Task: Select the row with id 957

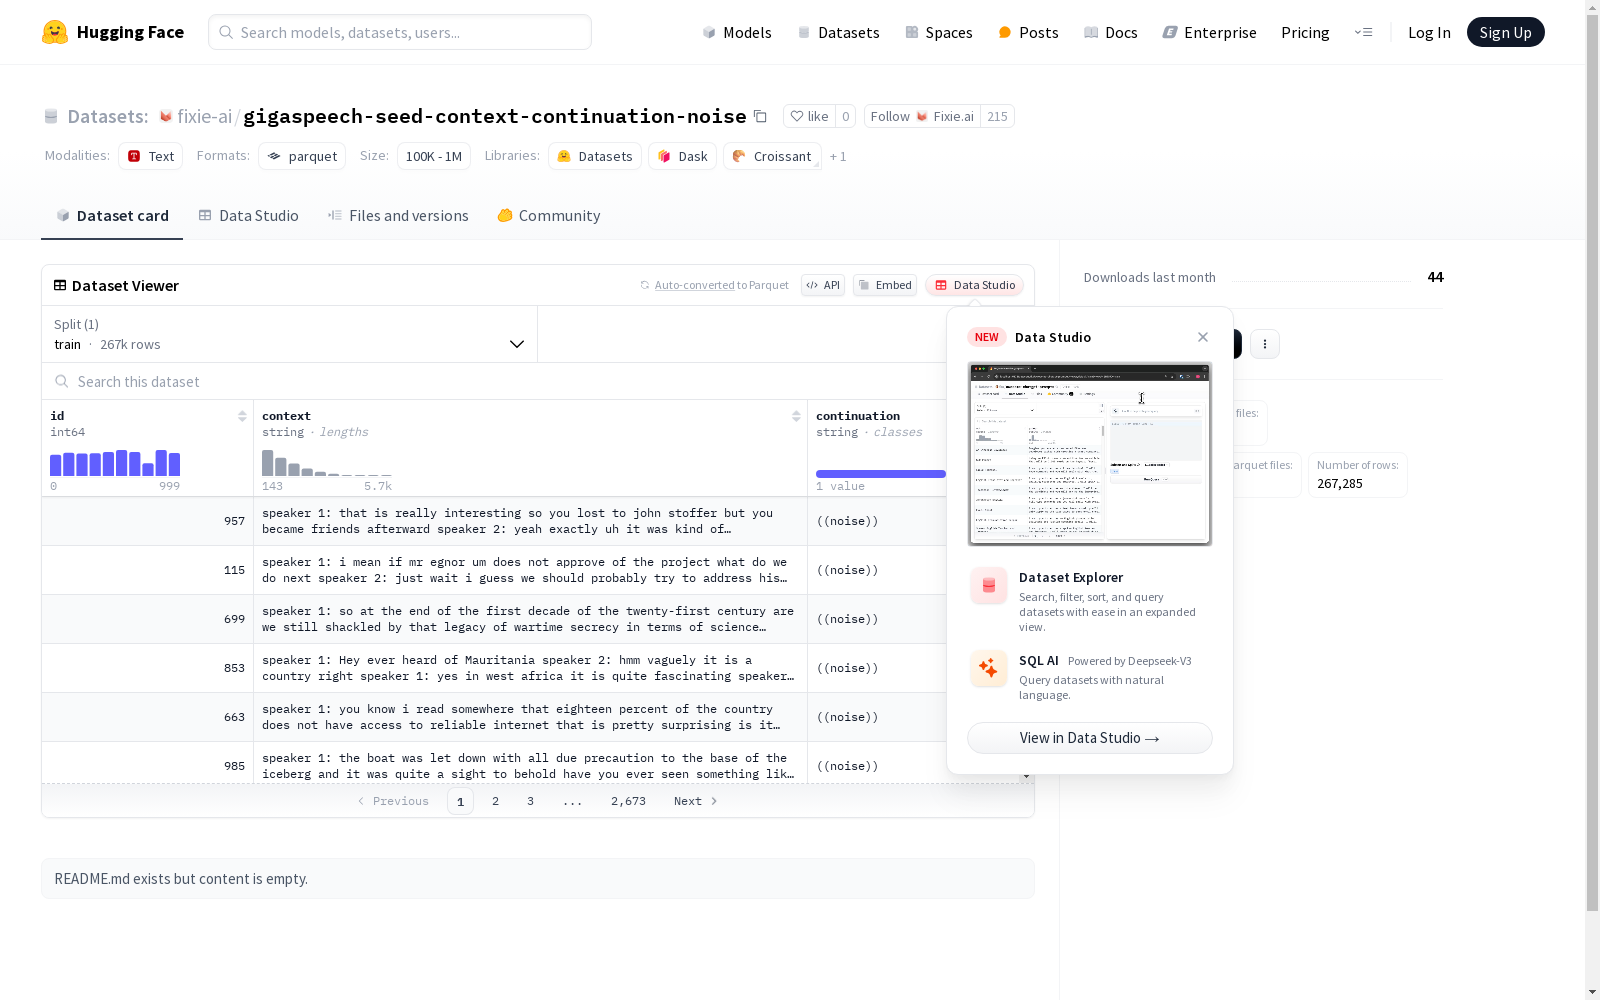Action: coord(494,521)
